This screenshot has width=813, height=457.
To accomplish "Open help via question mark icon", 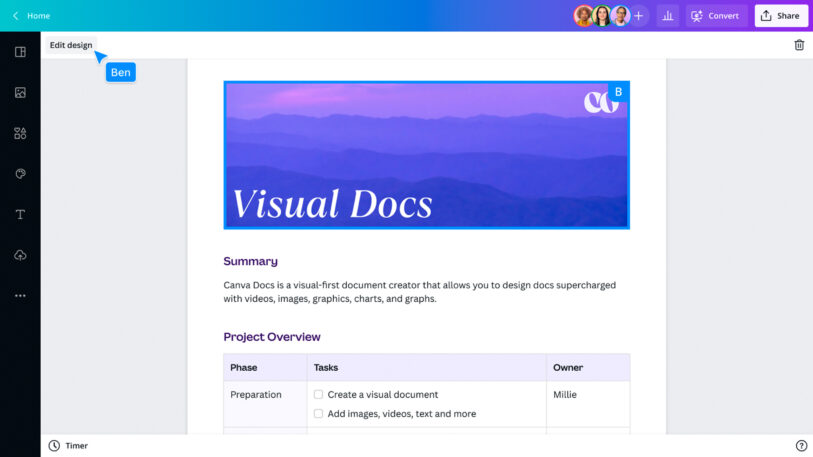I will click(x=801, y=446).
